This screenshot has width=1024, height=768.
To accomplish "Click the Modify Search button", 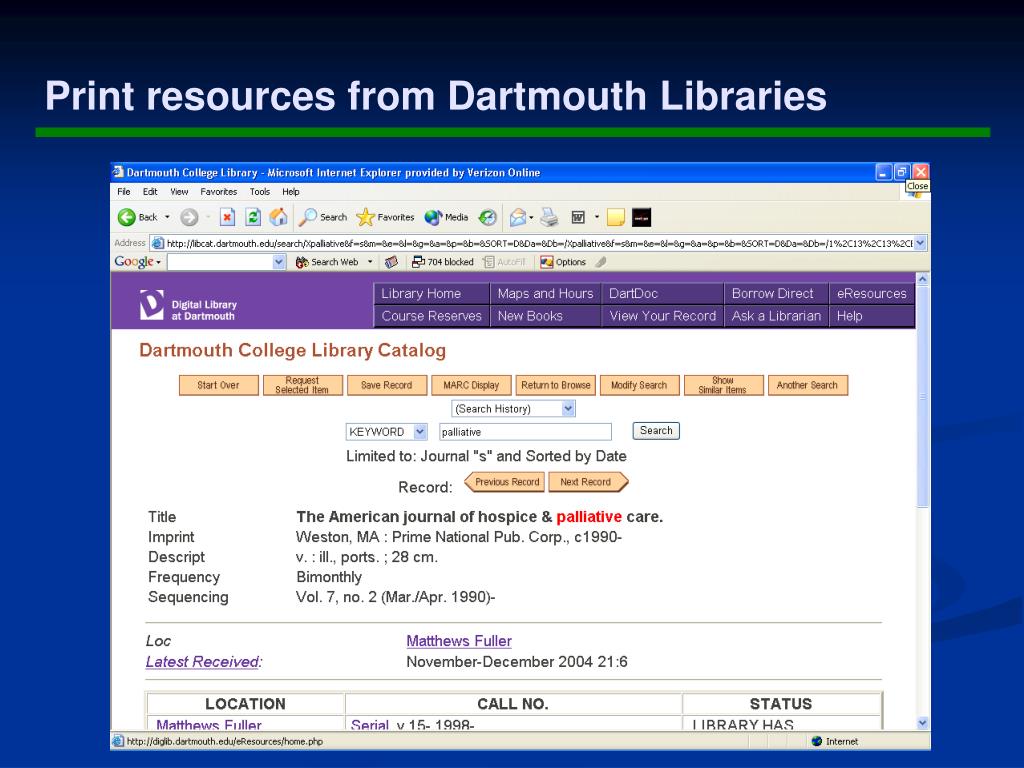I will [x=639, y=385].
